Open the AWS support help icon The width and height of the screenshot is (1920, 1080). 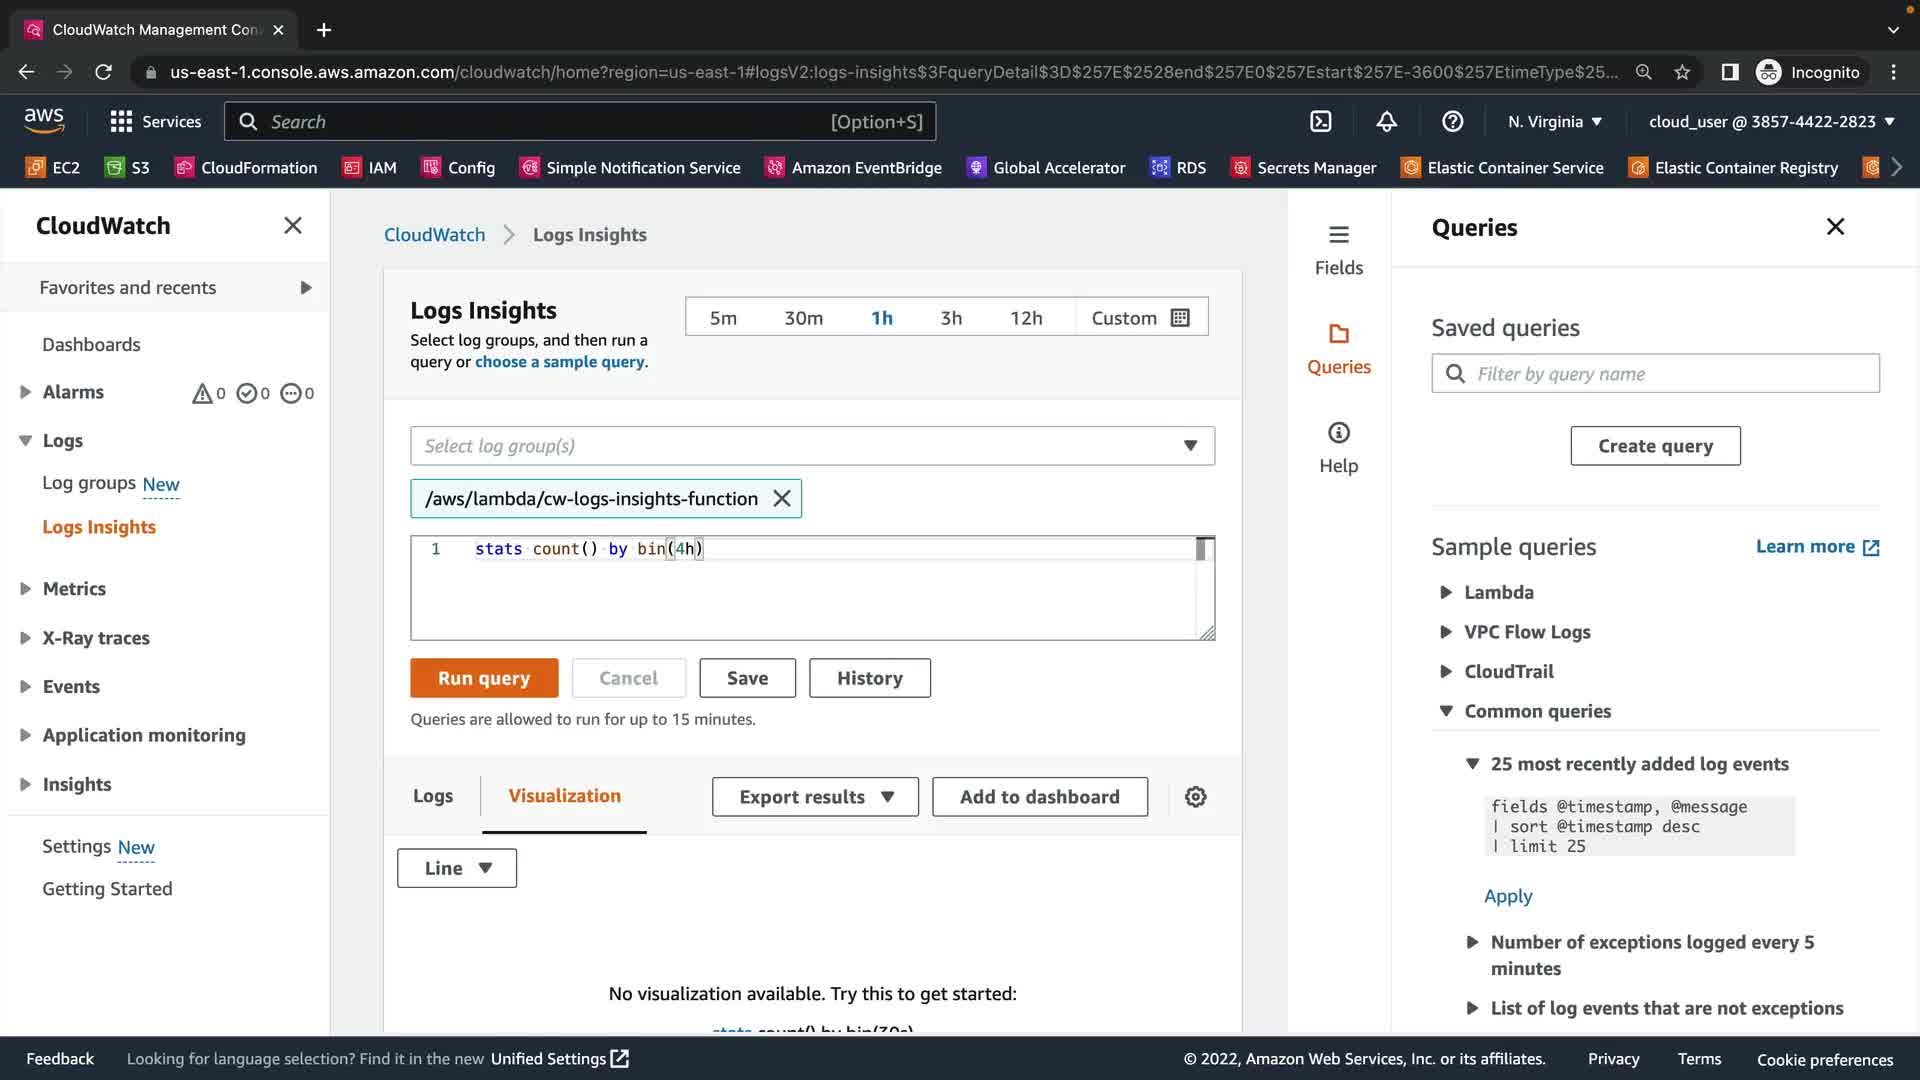tap(1452, 122)
